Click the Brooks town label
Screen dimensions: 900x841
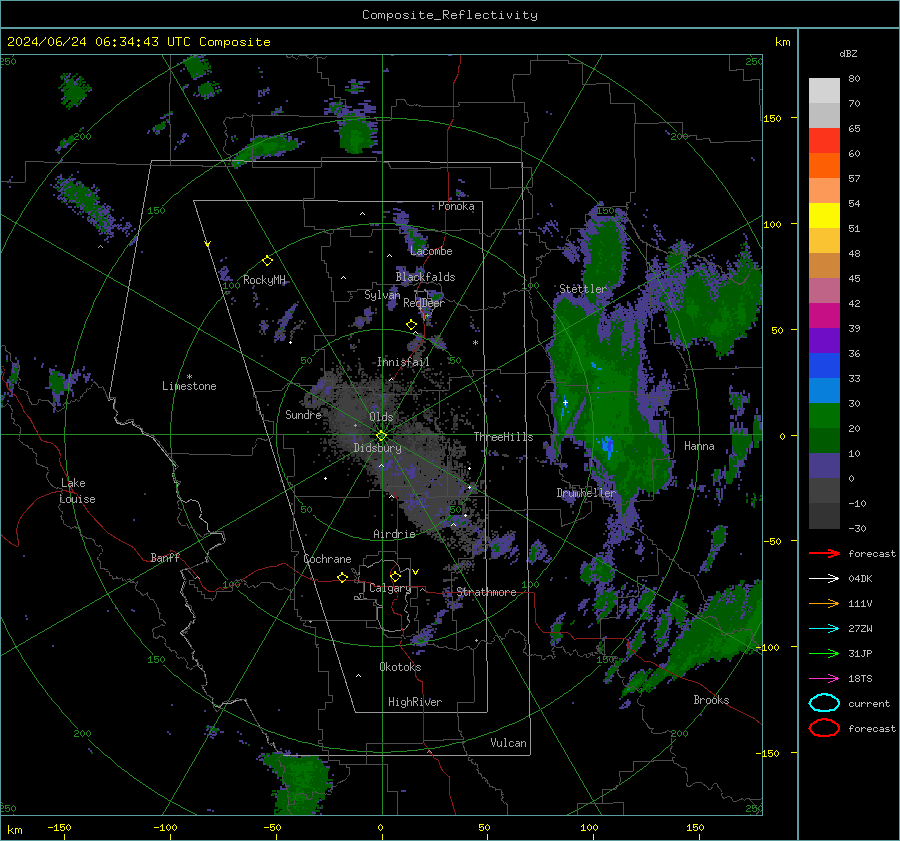click(711, 700)
